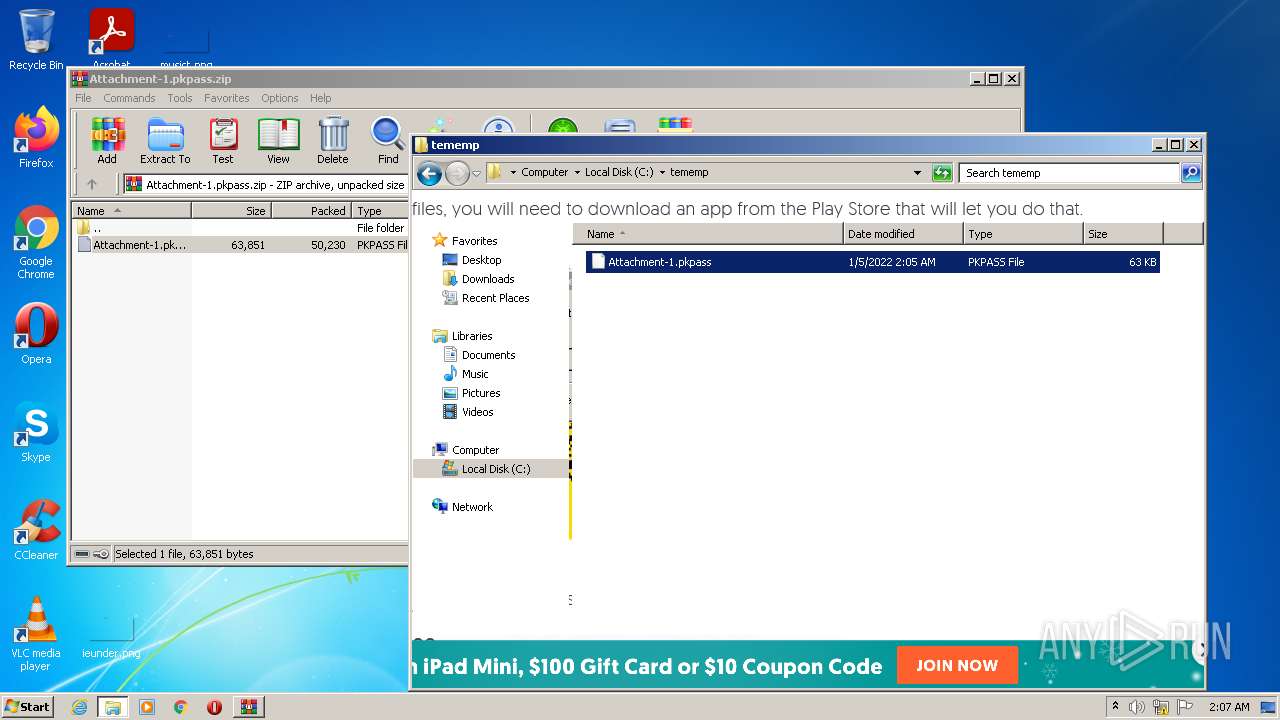Screen dimensions: 1280x720
Task: Click the Test archive icon
Action: pyautogui.click(x=223, y=140)
